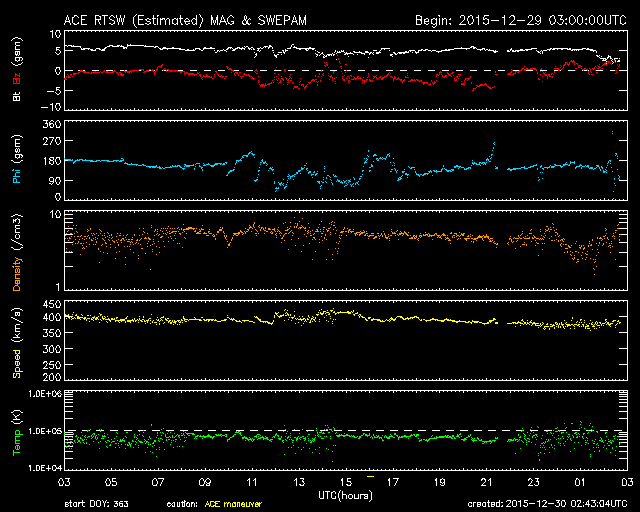Click the 1.0E+06 tick on Temp axis
The image size is (640, 512).
39,394
